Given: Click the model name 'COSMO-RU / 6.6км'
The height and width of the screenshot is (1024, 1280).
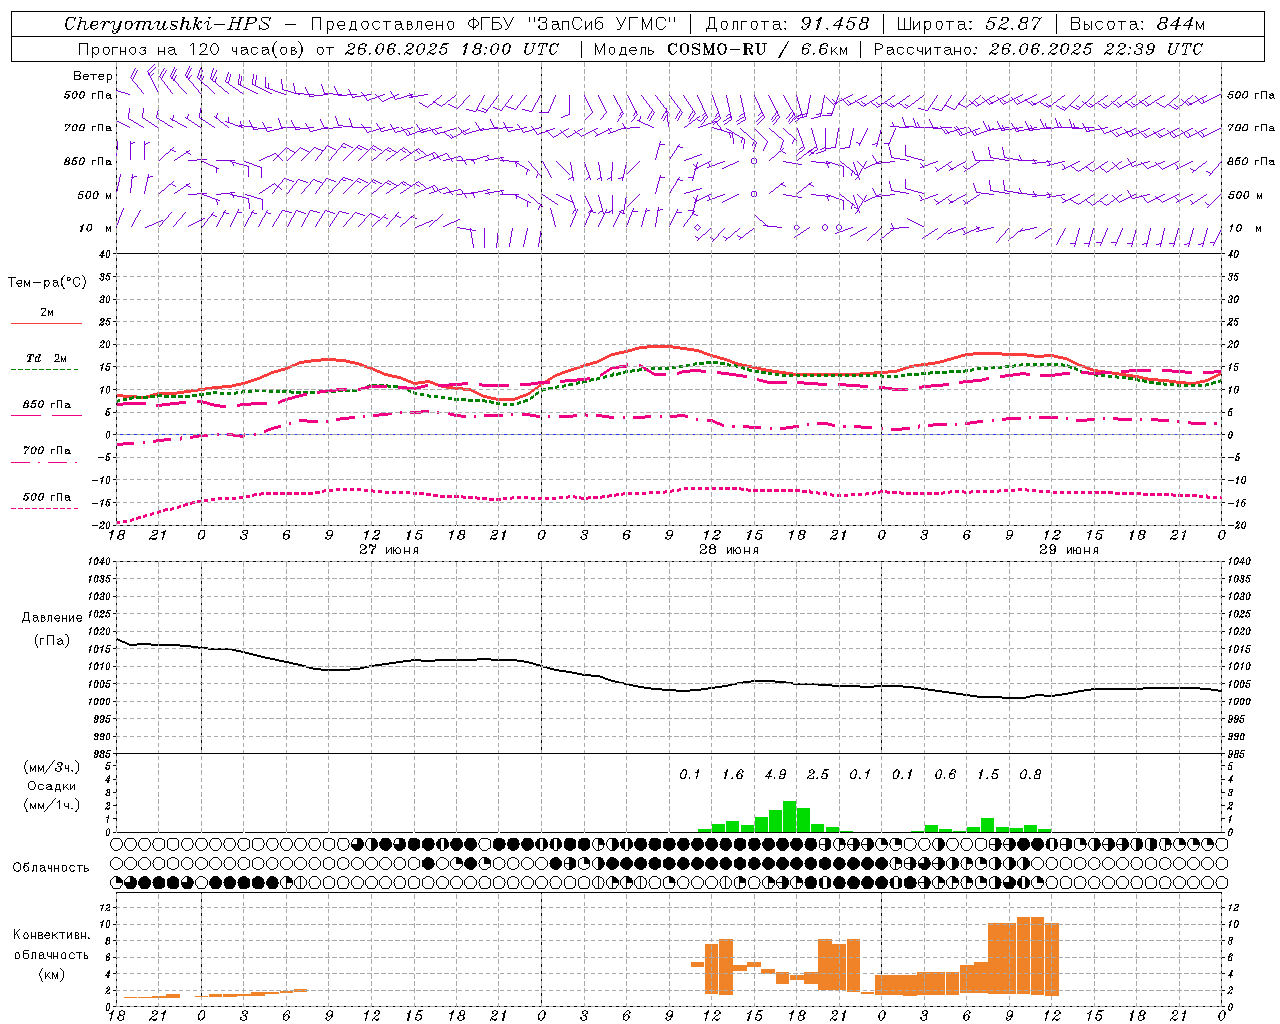Looking at the screenshot, I should pos(758,49).
